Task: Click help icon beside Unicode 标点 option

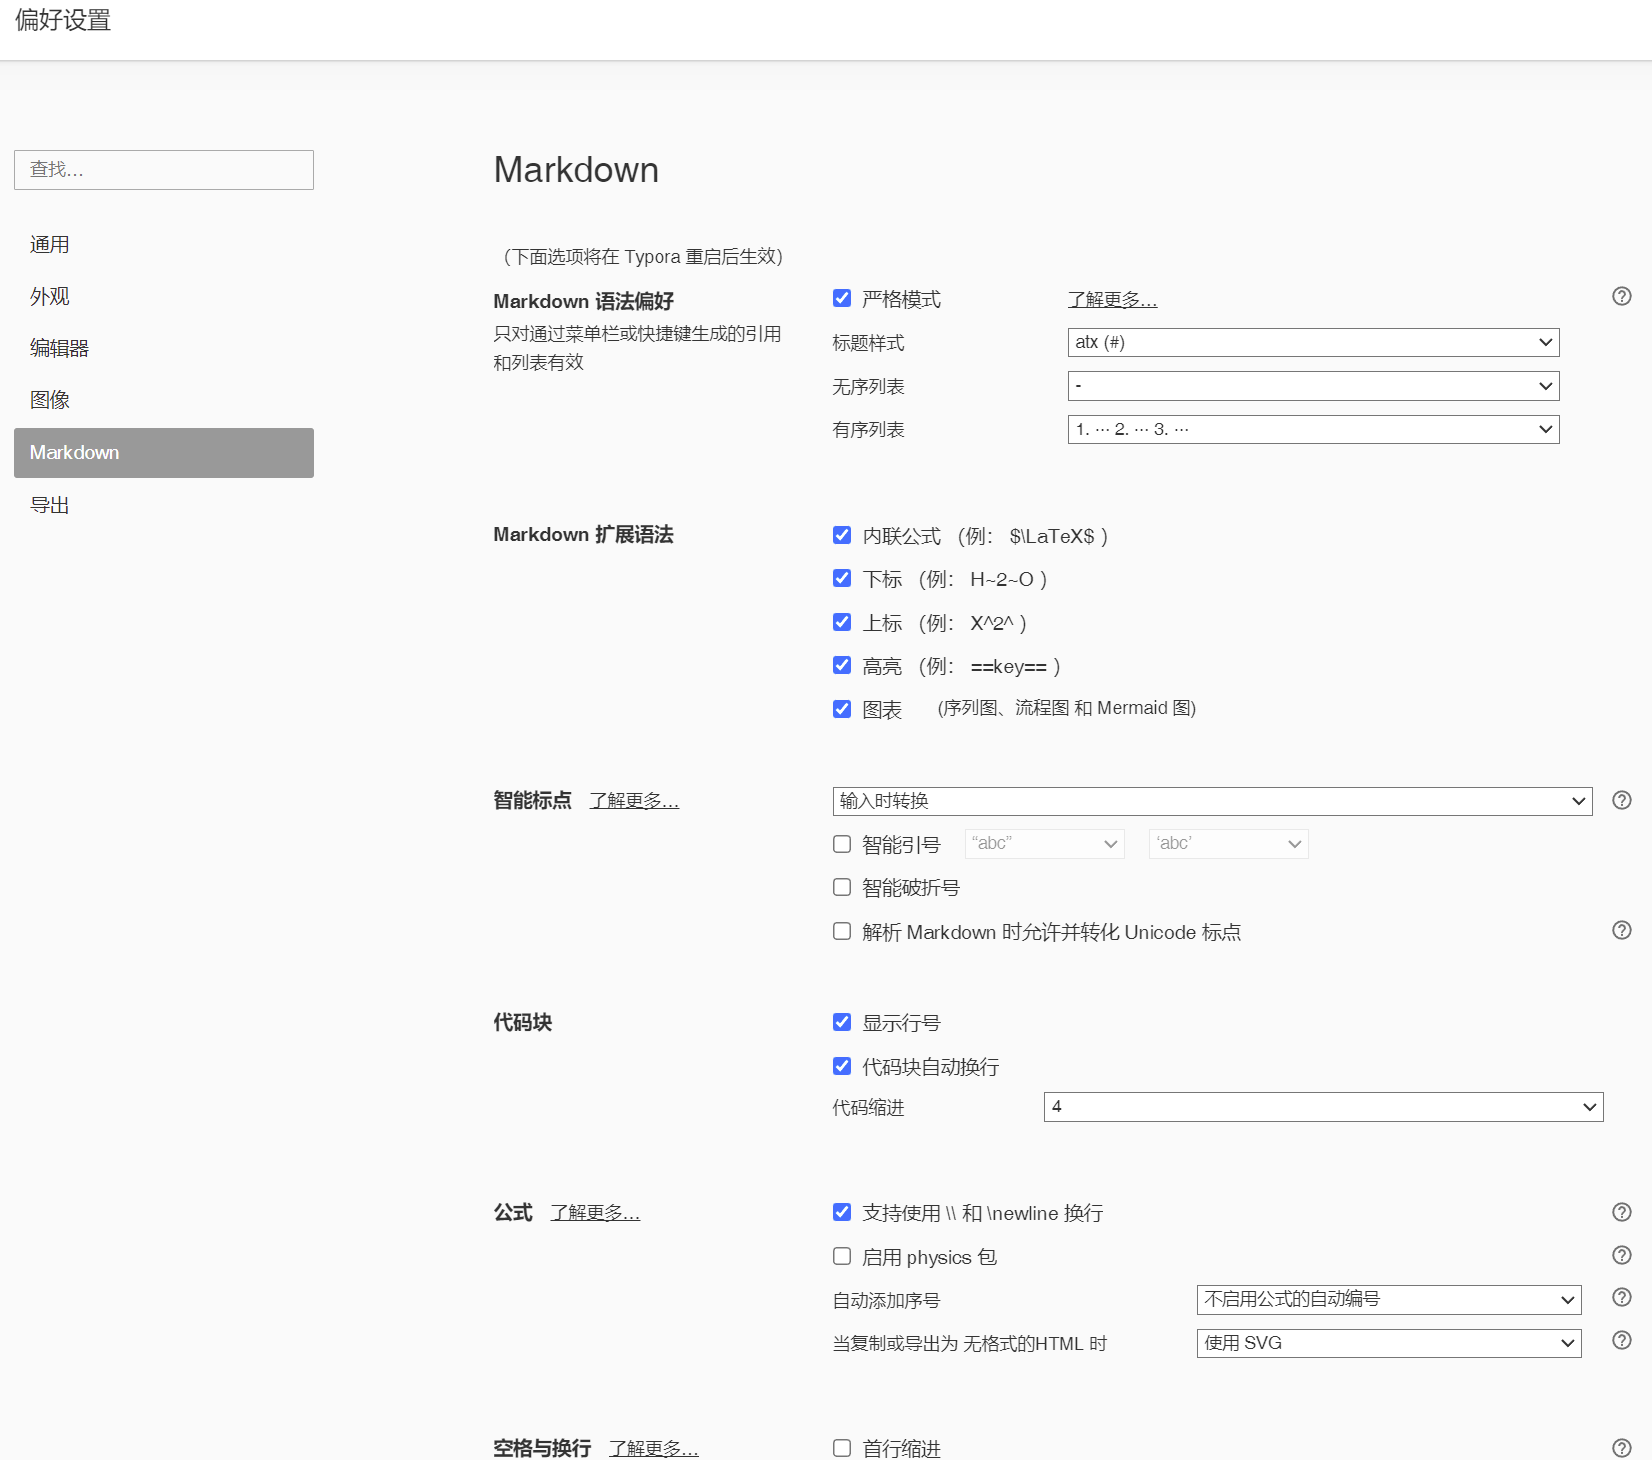Action: (x=1621, y=930)
